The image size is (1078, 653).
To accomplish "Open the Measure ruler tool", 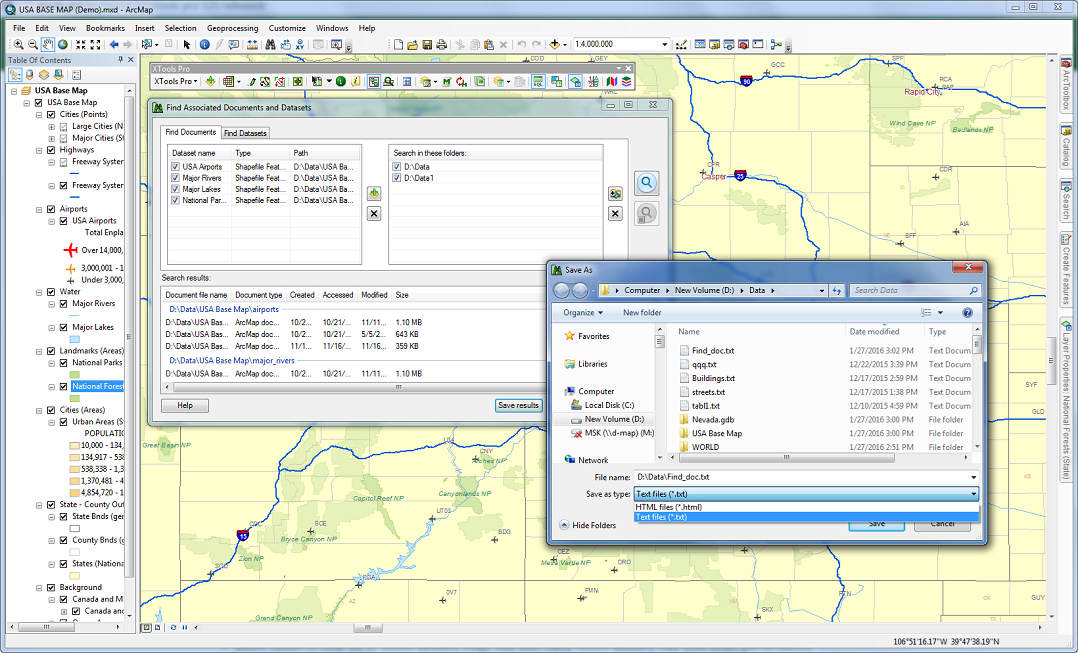I will (252, 45).
